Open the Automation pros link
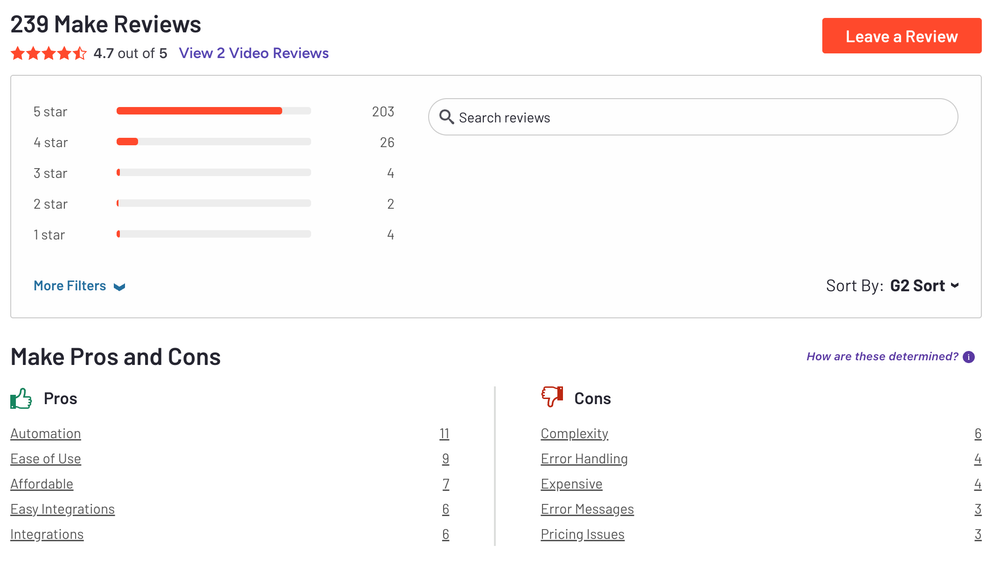Image resolution: width=1000 pixels, height=562 pixels. [46, 434]
